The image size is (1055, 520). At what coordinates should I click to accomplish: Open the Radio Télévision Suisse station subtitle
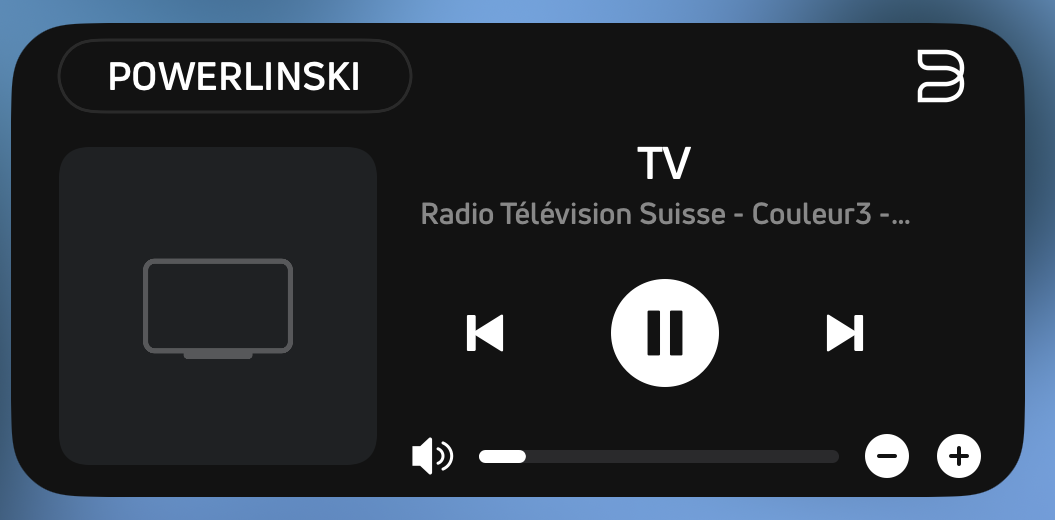point(665,215)
